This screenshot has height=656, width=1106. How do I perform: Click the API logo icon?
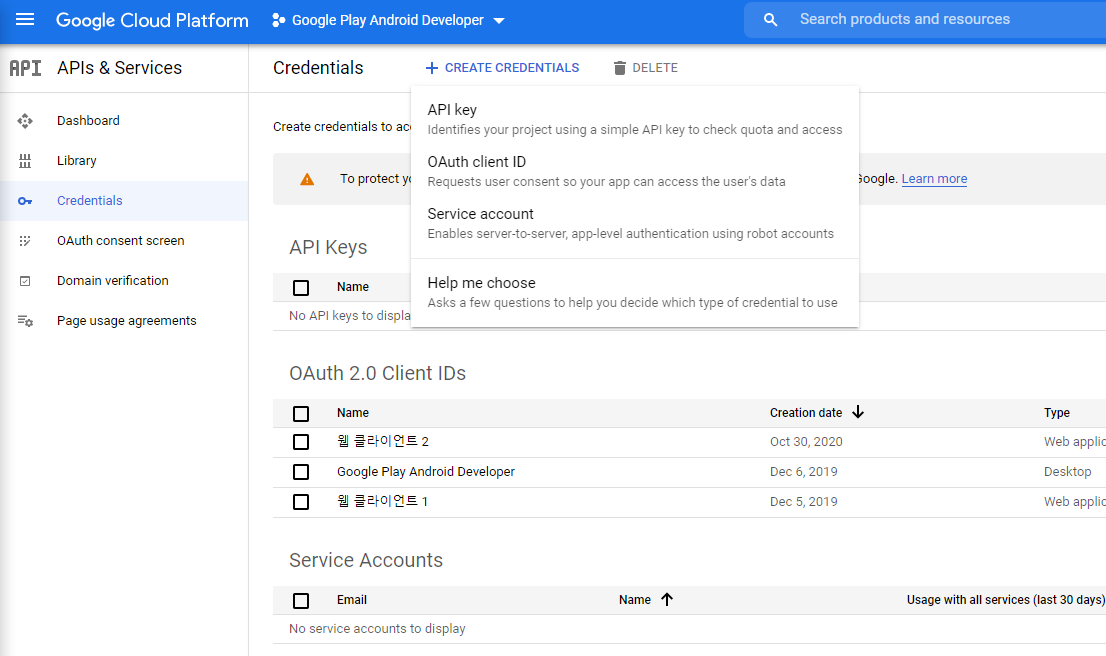tap(25, 68)
